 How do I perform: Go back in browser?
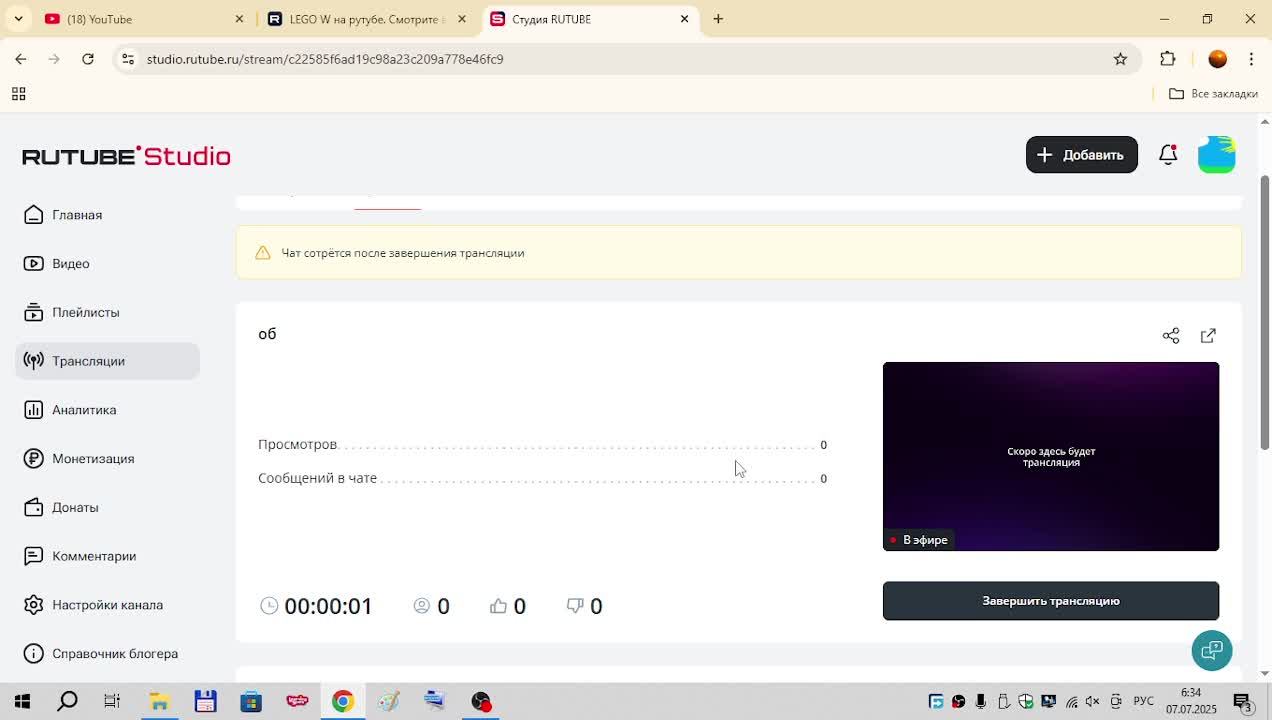(x=21, y=59)
